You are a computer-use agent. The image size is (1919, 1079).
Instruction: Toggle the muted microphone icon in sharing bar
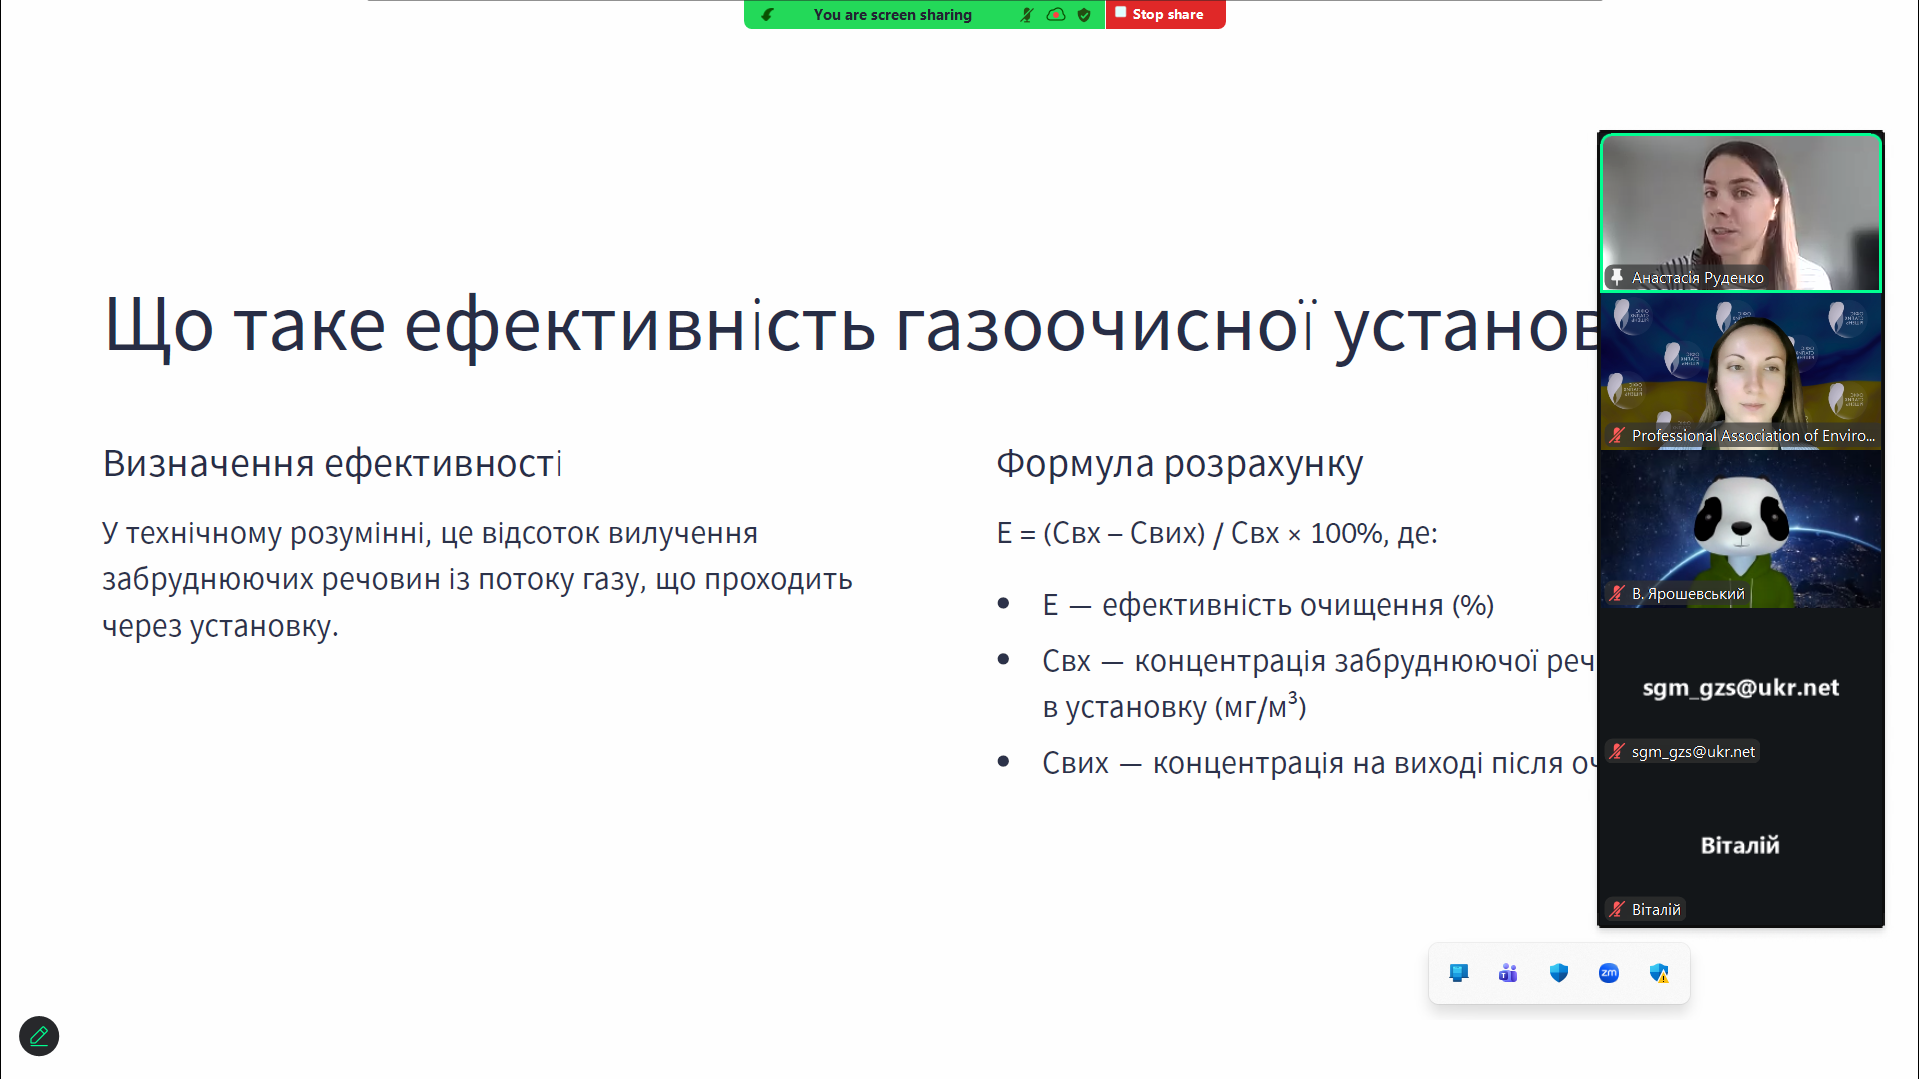[x=1026, y=14]
